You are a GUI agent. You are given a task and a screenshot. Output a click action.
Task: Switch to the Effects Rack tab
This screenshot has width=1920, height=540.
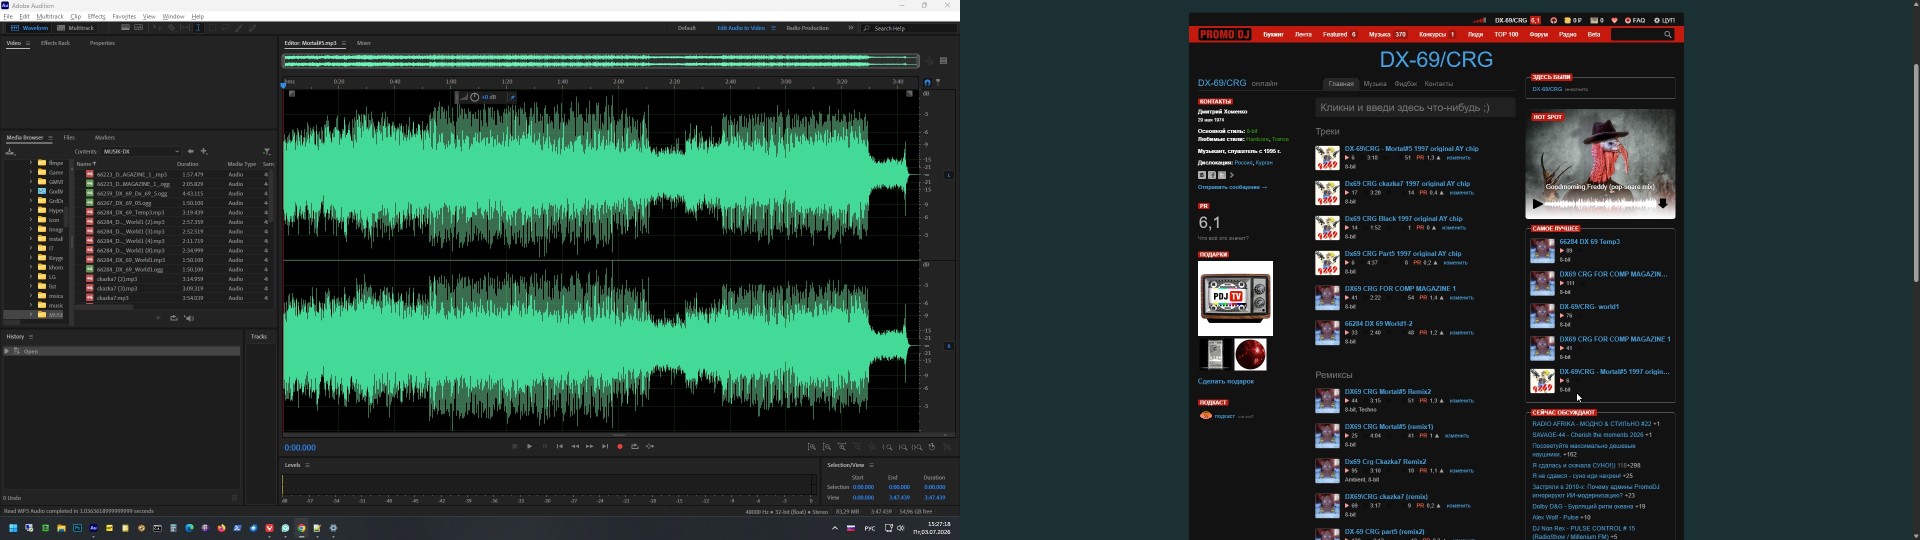click(x=55, y=43)
